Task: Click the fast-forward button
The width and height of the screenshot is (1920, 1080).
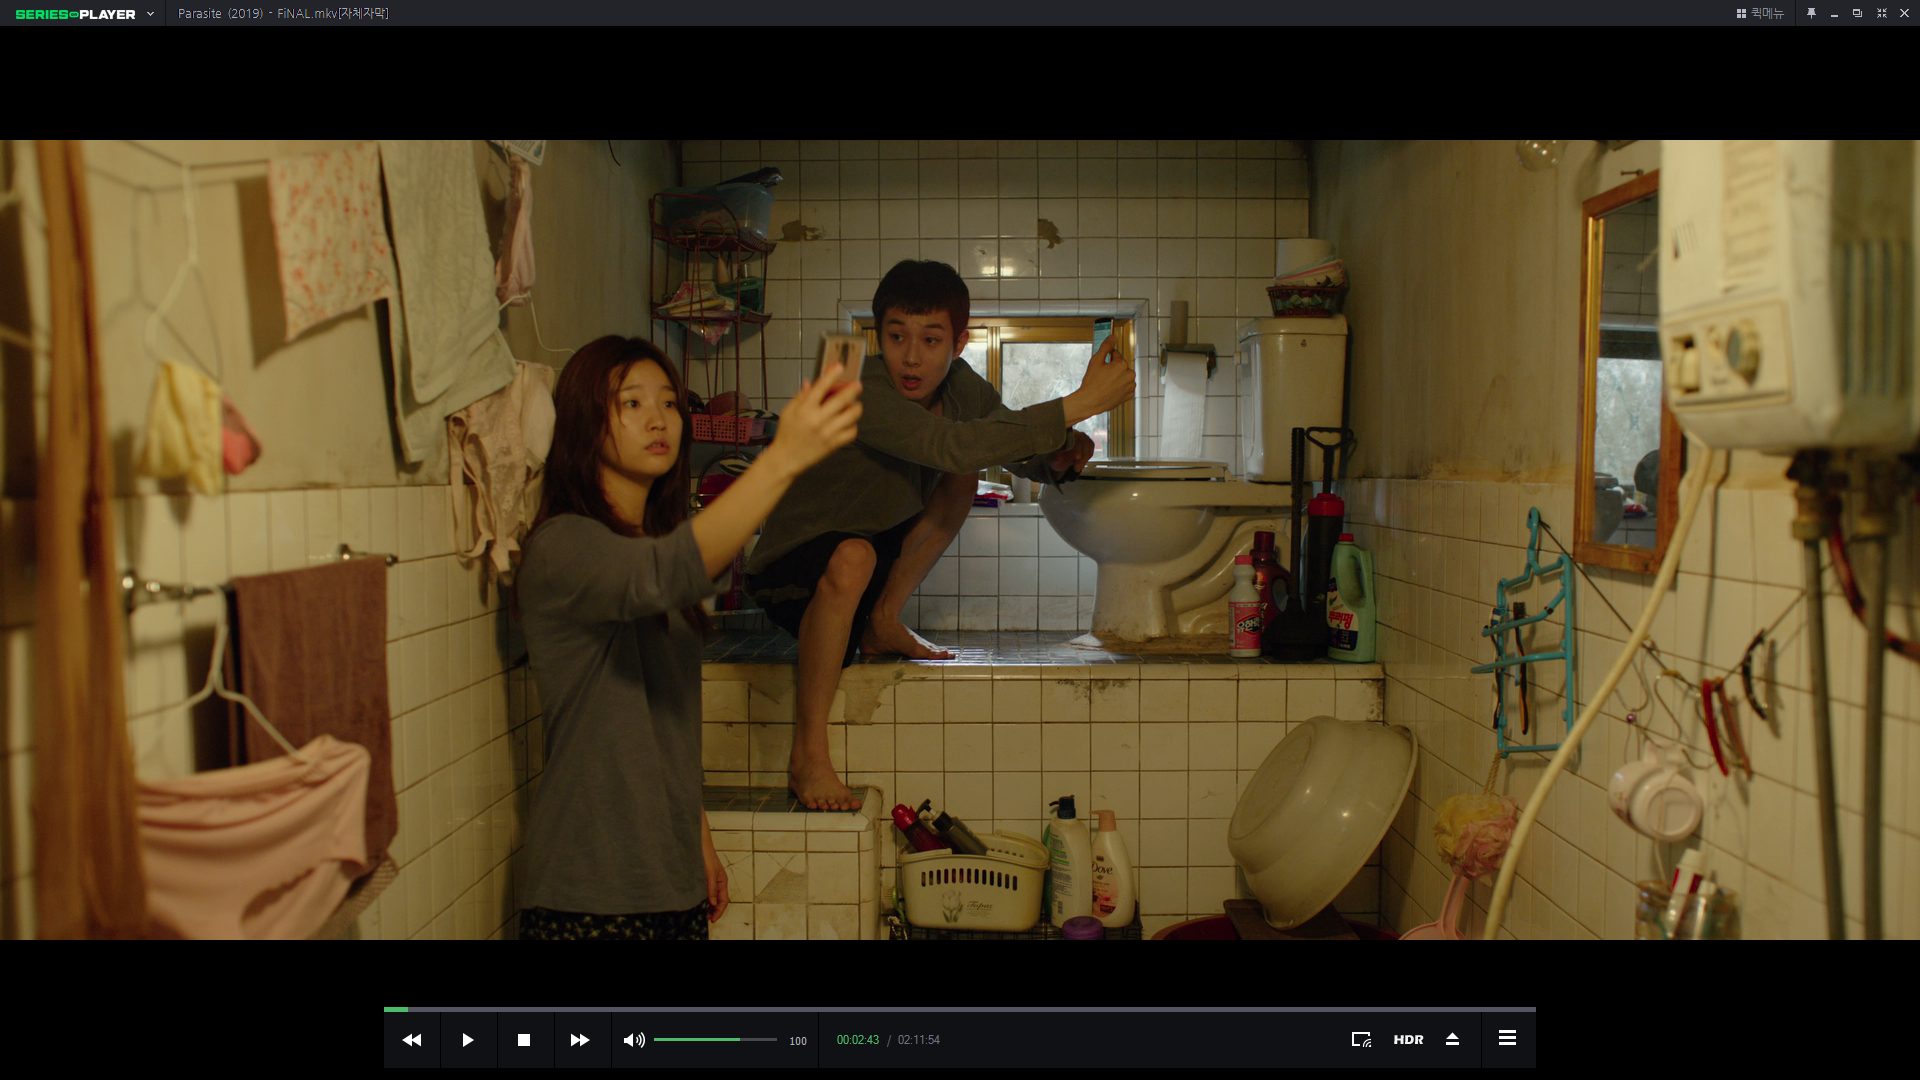Action: click(580, 1040)
